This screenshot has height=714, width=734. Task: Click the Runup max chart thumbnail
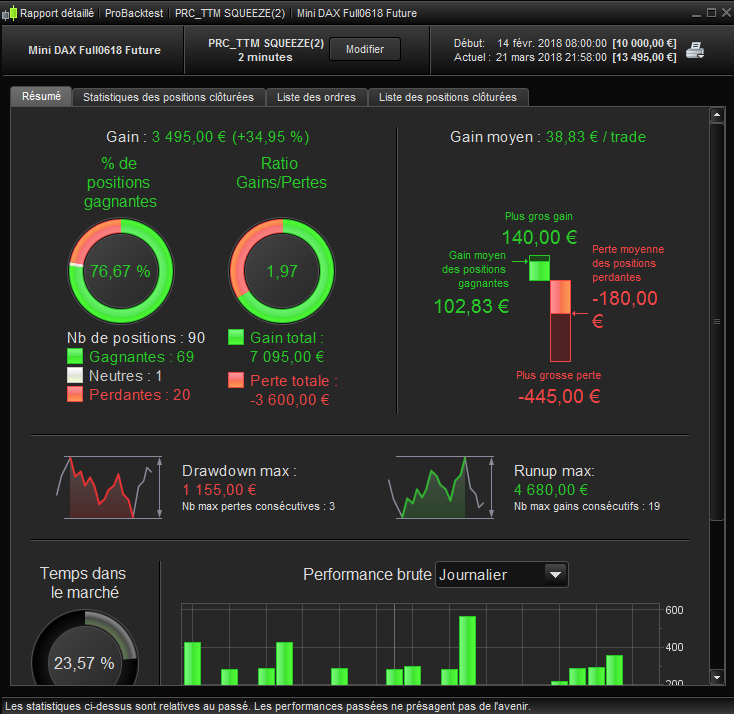[x=442, y=487]
